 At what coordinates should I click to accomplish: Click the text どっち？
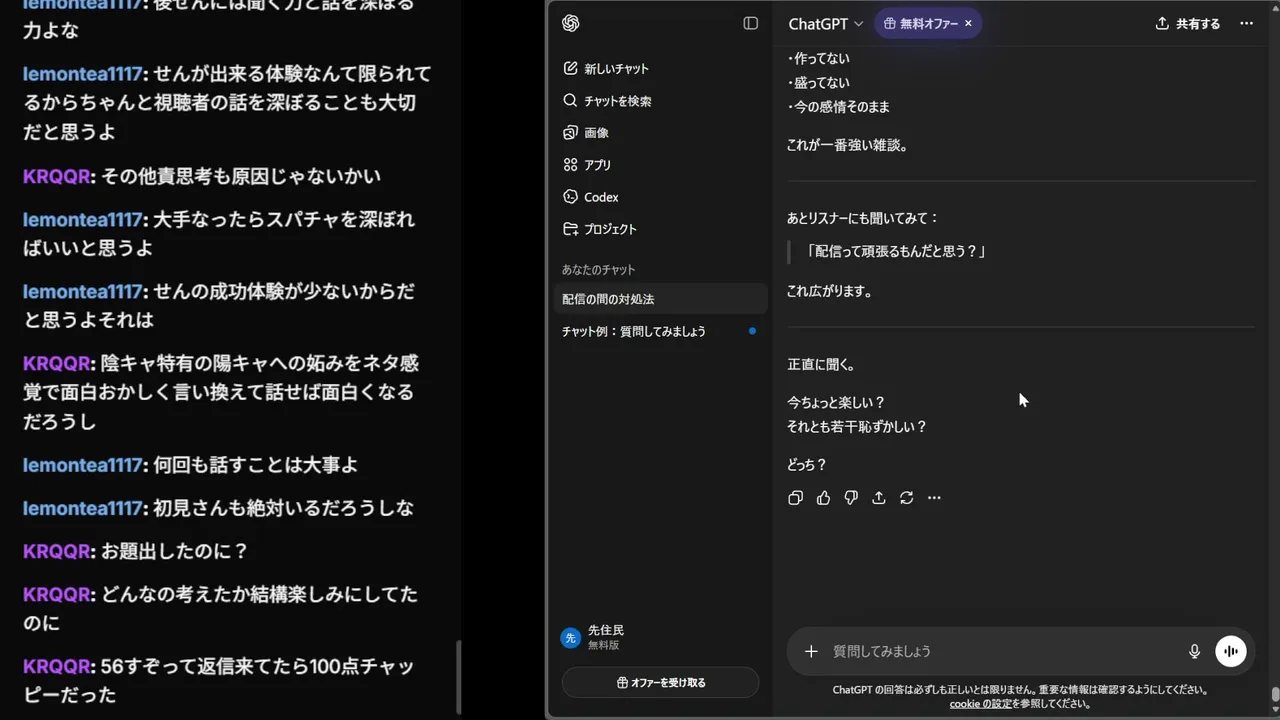coord(807,465)
